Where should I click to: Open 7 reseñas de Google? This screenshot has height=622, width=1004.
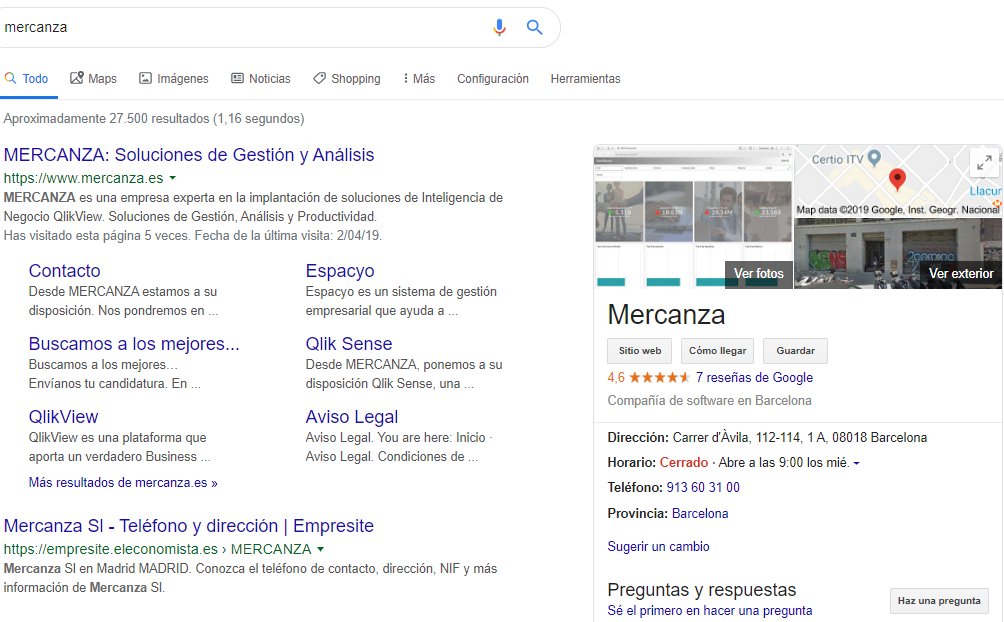click(754, 377)
